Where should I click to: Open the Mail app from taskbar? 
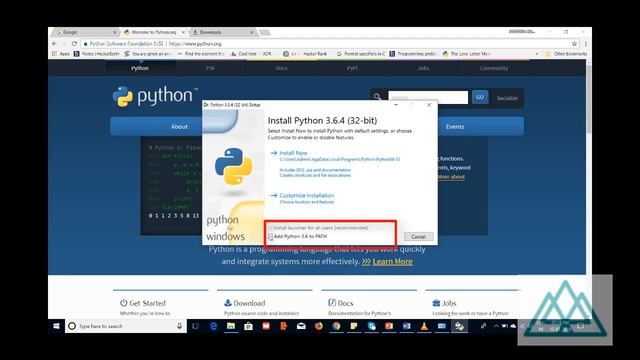(301, 326)
